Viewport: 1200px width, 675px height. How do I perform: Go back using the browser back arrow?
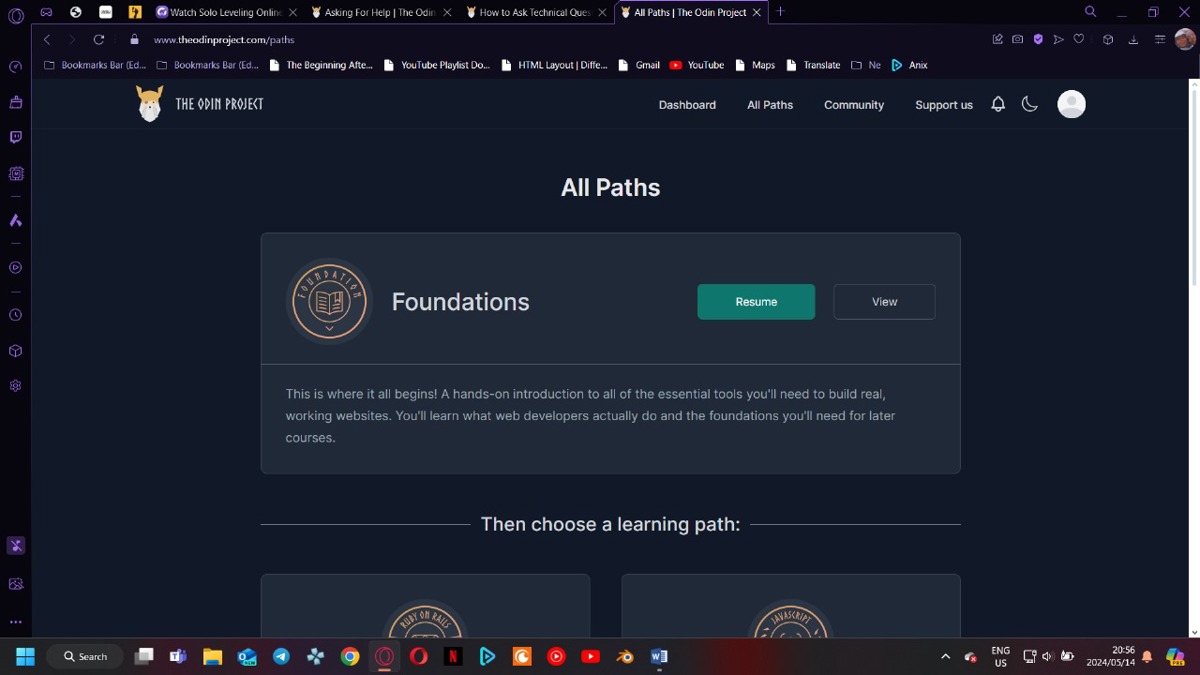click(47, 40)
